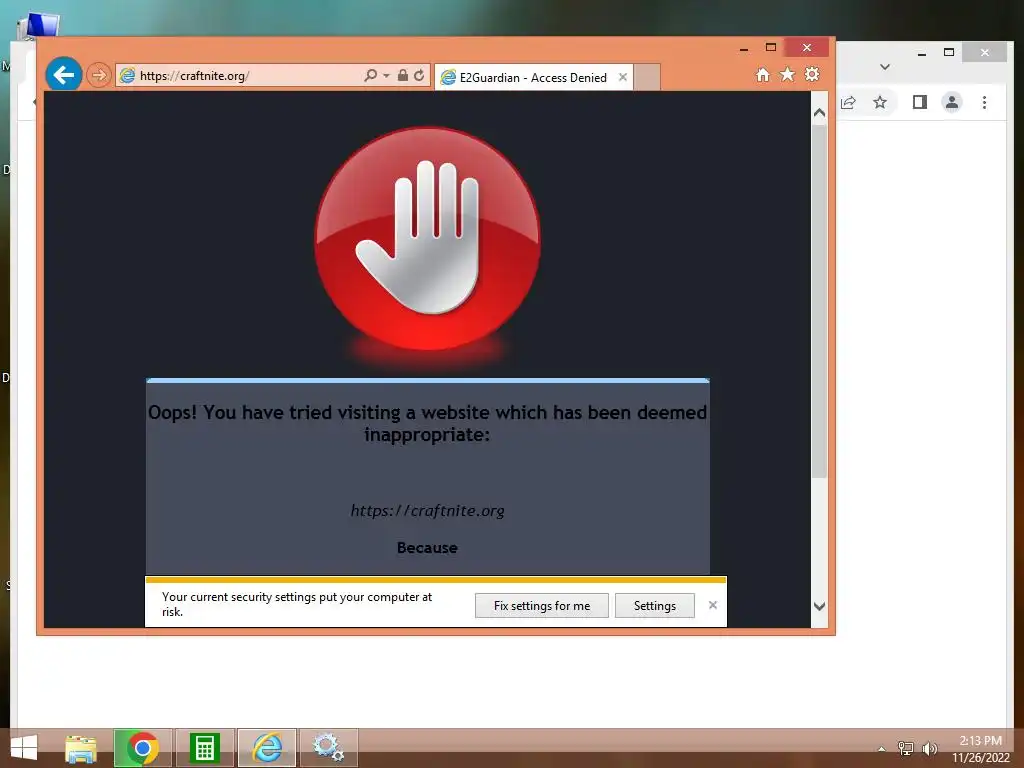
Task: Open Chrome three-dot menu
Action: pos(984,103)
